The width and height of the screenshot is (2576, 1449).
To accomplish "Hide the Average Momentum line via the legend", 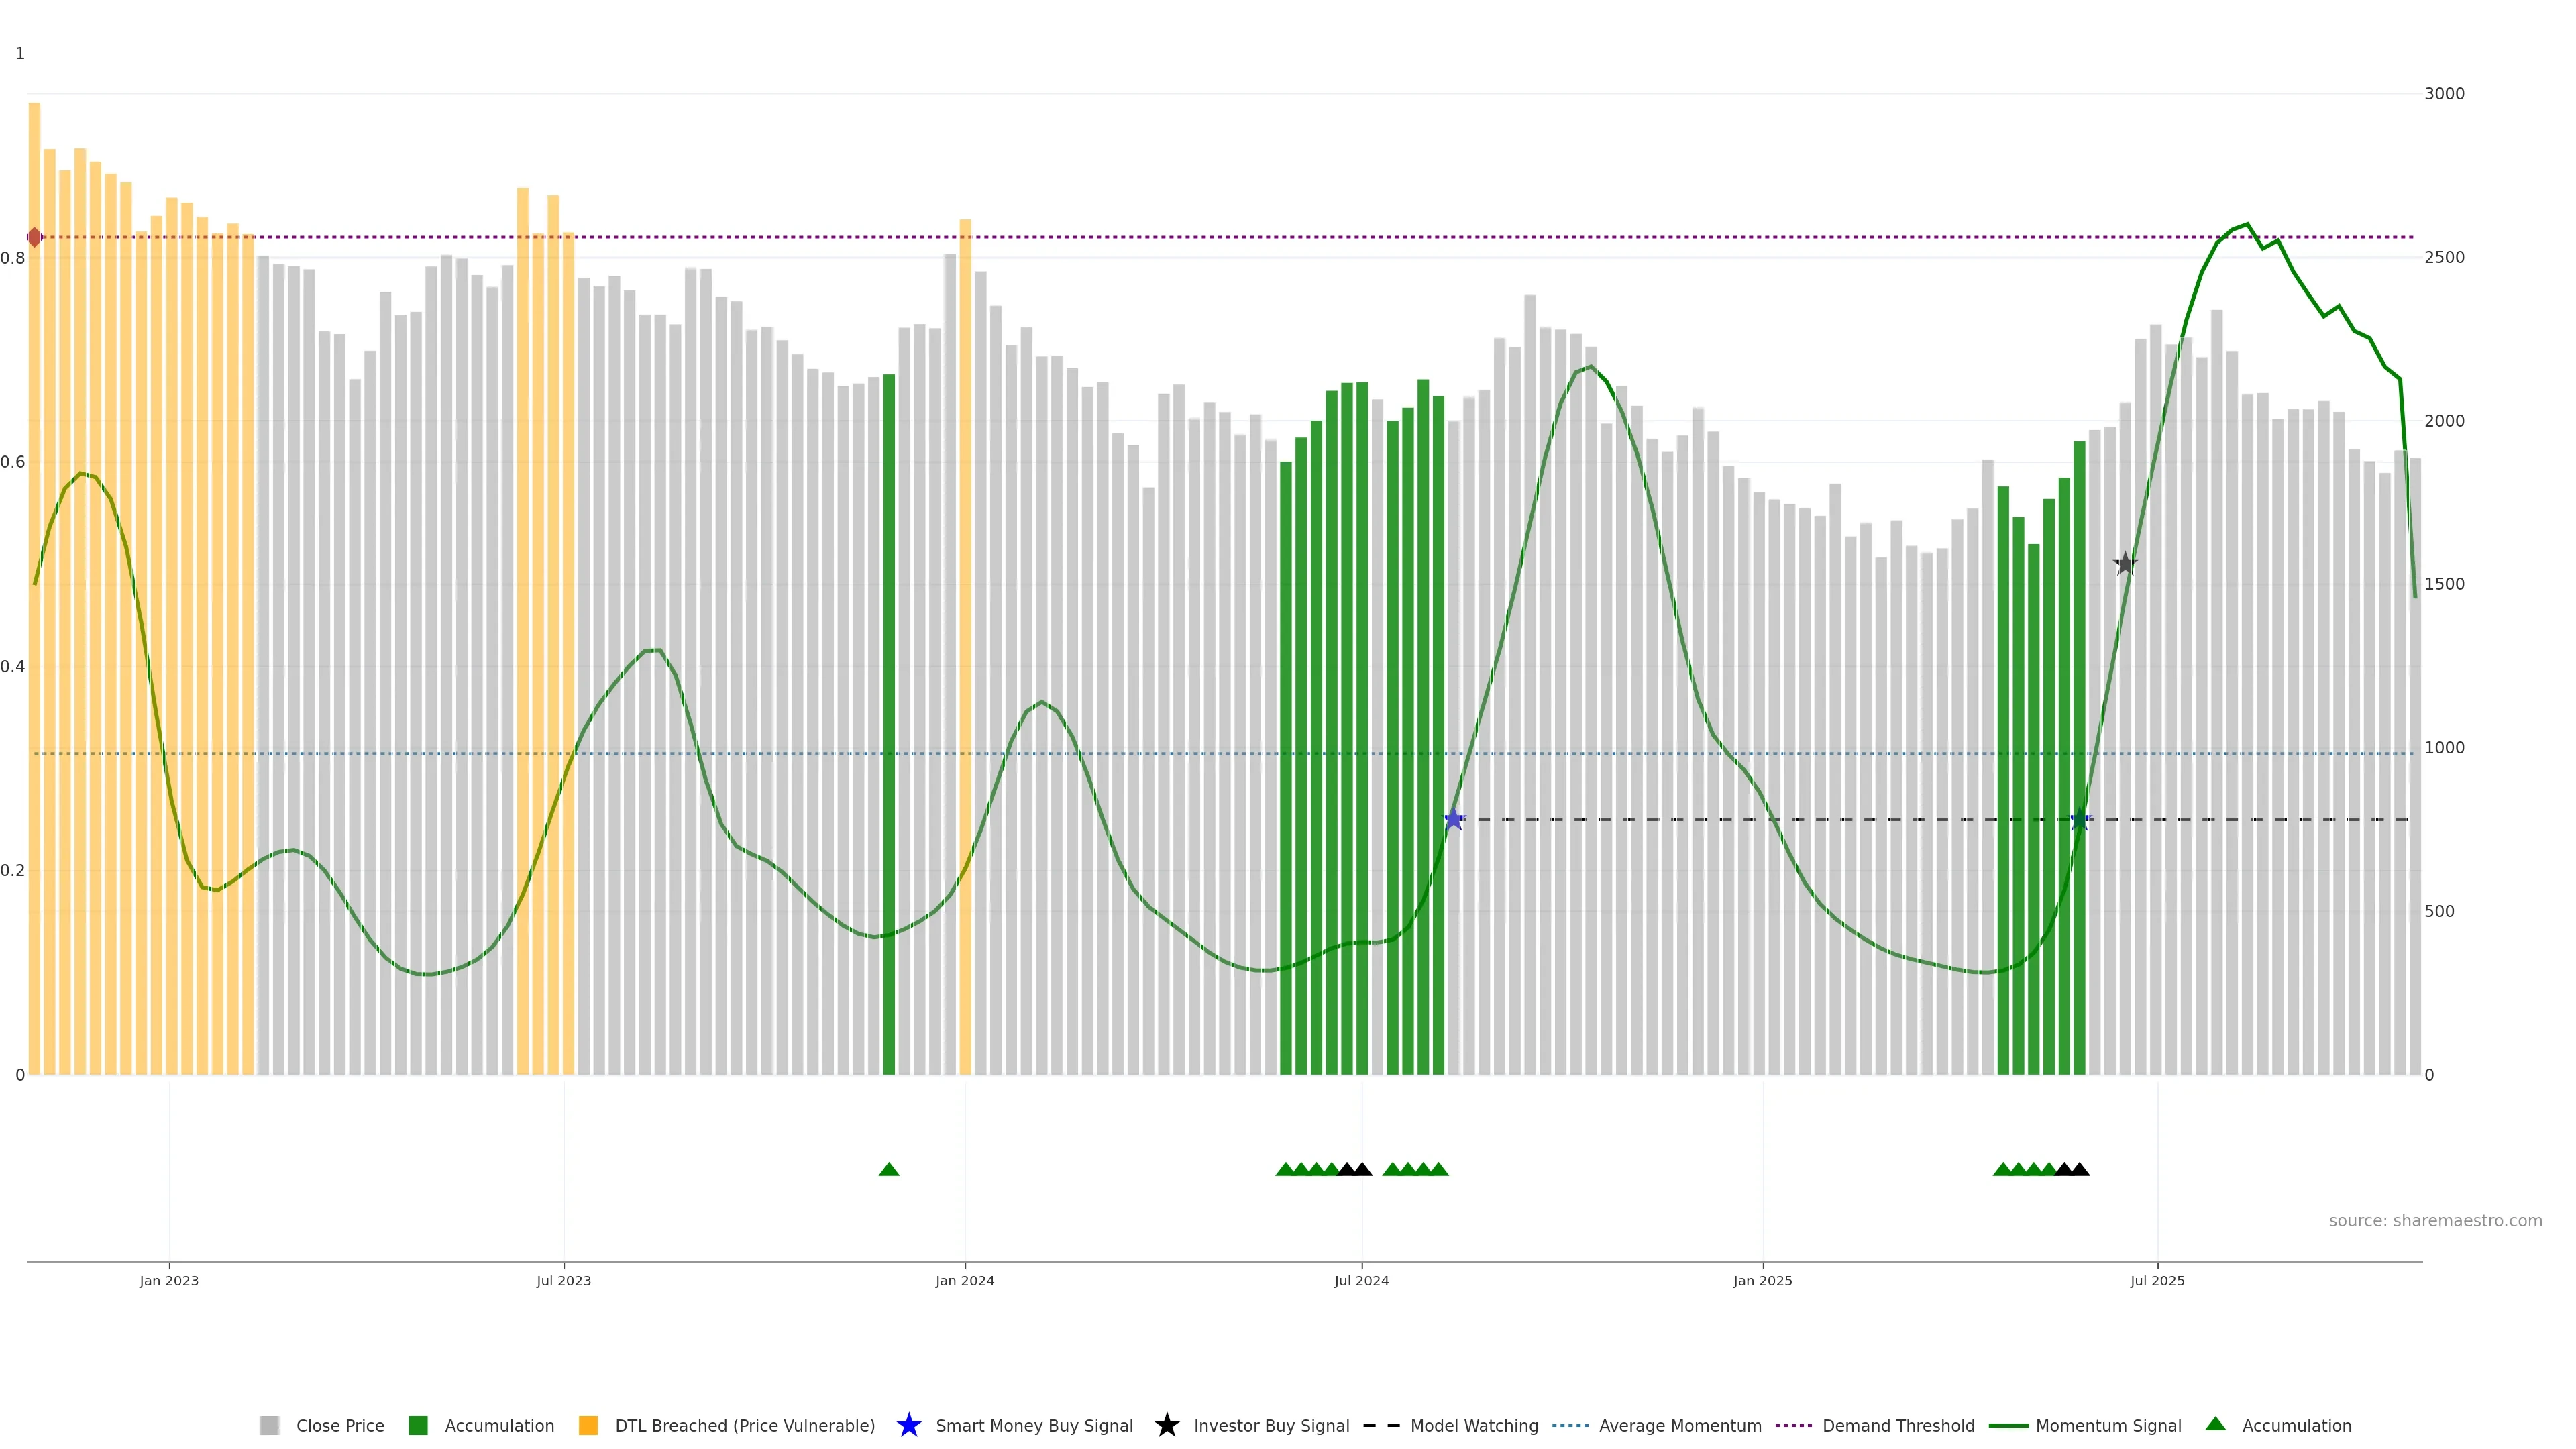I will 1679,1426.
